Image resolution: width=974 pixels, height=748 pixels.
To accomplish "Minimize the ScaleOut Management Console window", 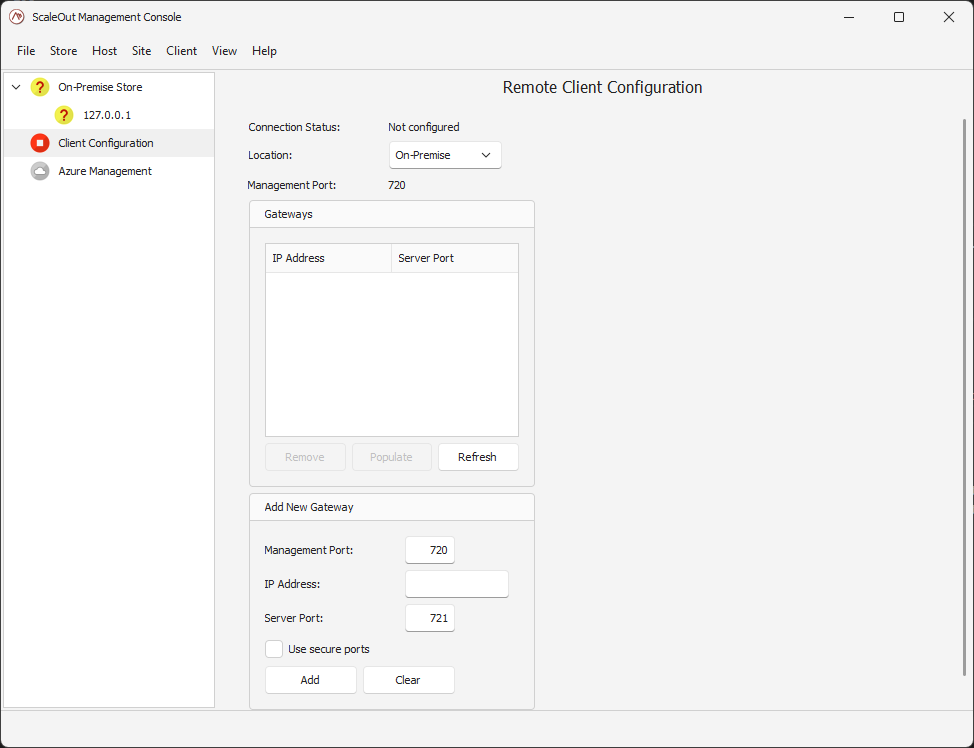I will (x=849, y=17).
